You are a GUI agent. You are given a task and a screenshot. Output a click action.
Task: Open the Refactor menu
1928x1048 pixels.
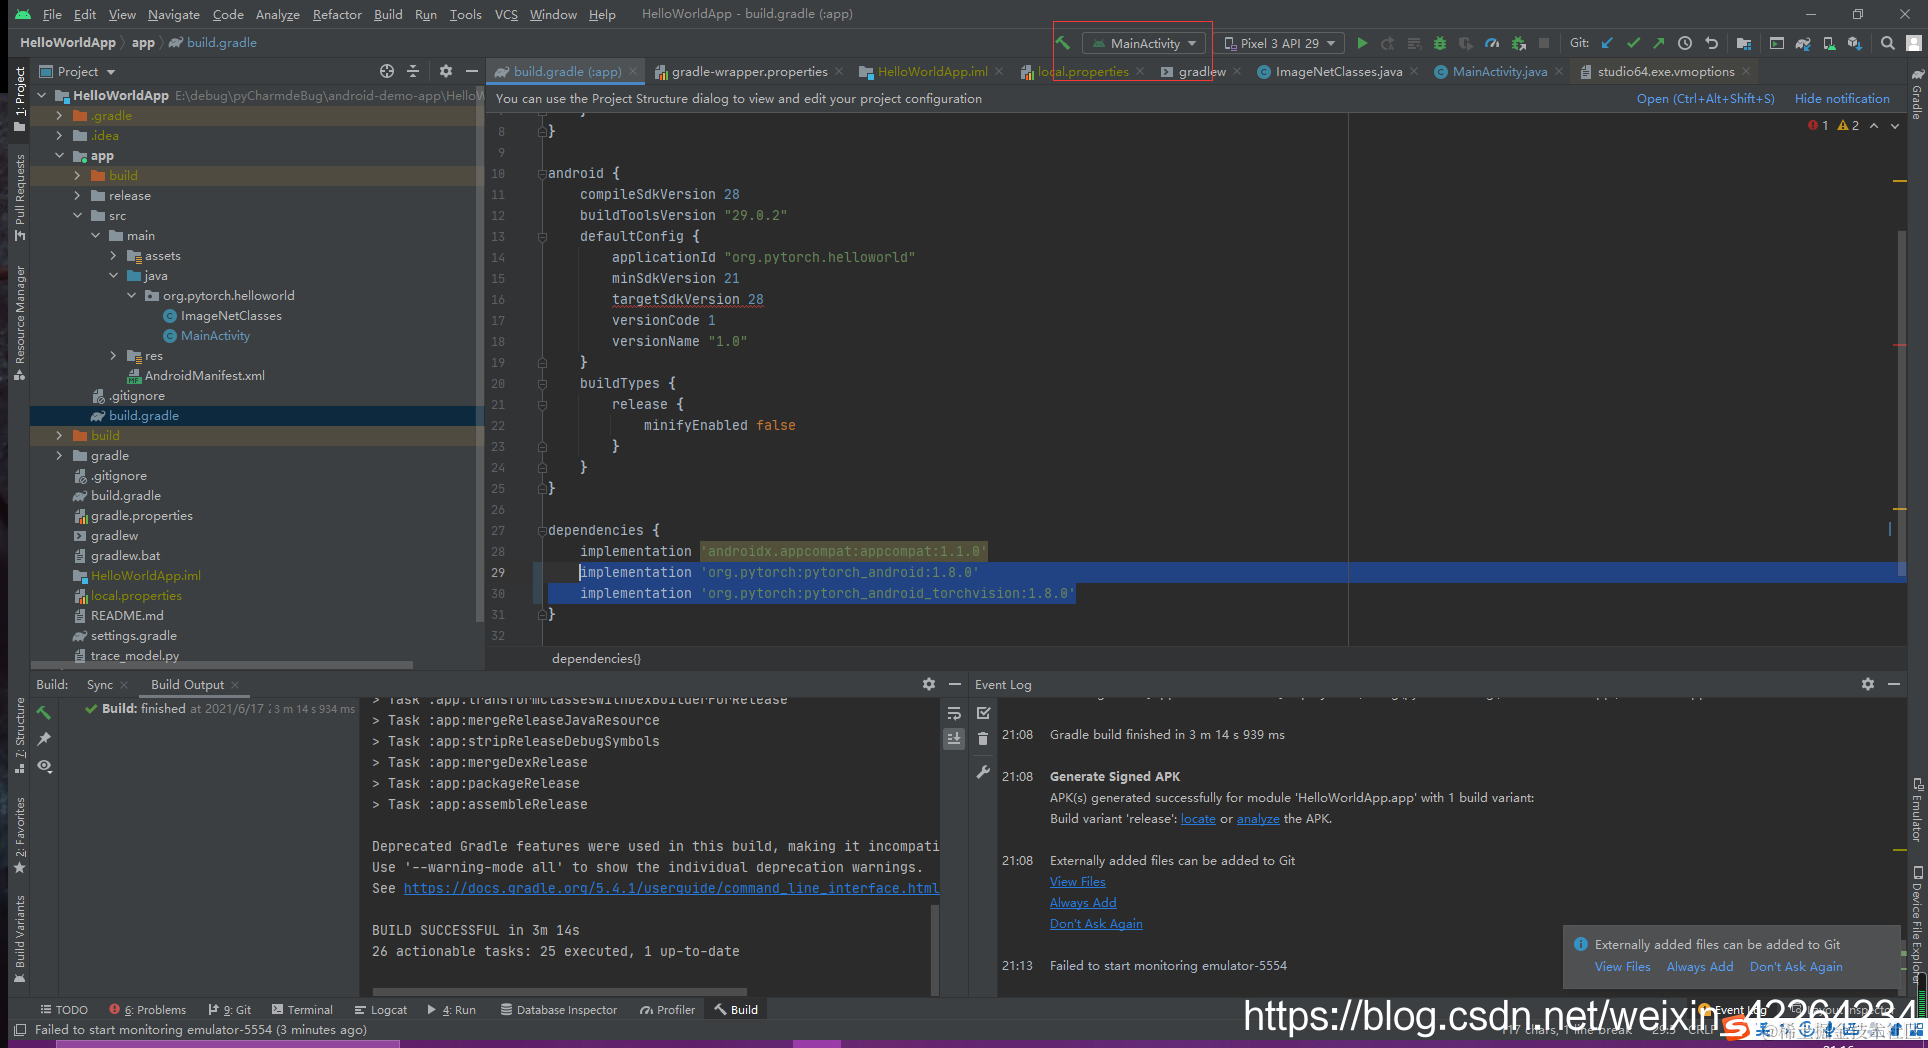tap(337, 14)
